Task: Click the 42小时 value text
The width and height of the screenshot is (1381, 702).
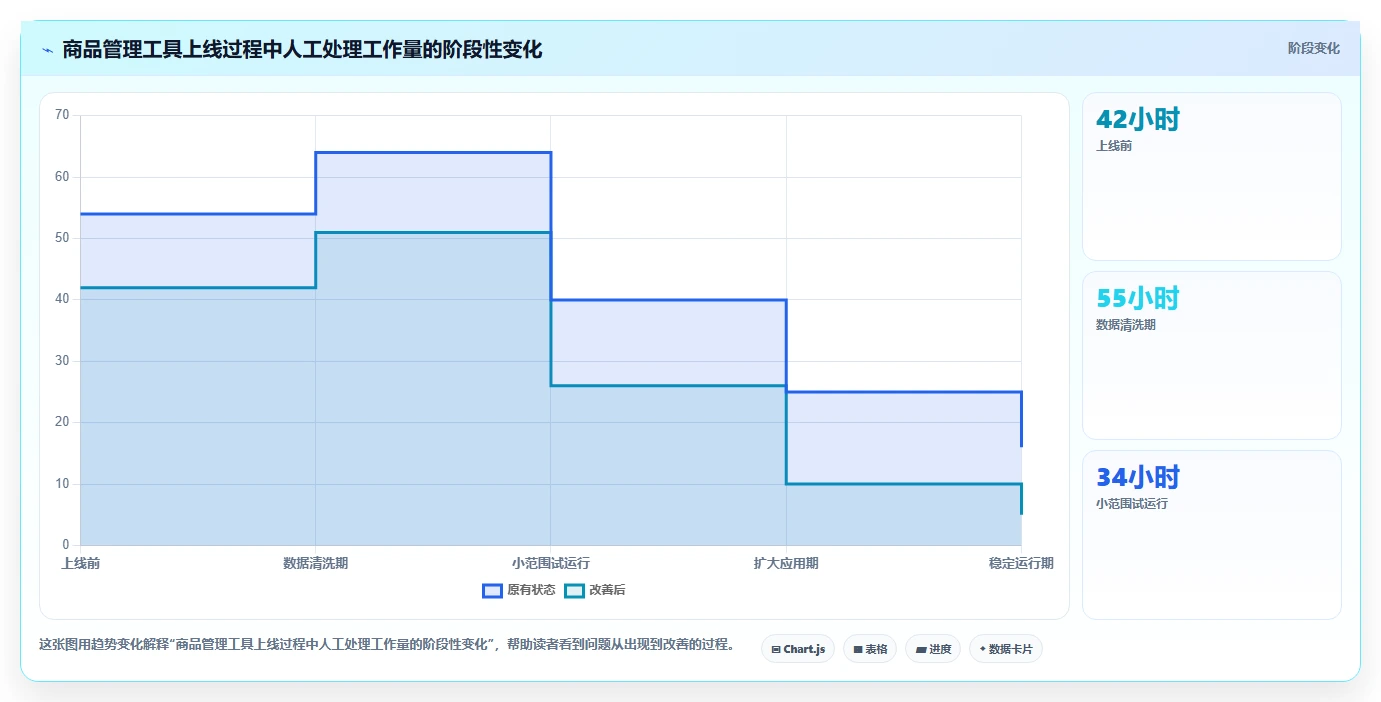Action: click(1138, 119)
